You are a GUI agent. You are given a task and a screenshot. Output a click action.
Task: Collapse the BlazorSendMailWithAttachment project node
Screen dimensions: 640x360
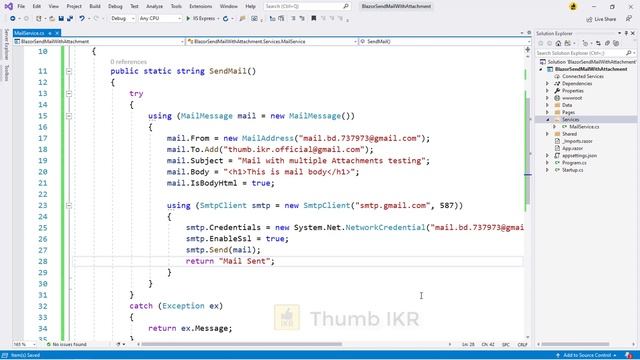[542, 69]
